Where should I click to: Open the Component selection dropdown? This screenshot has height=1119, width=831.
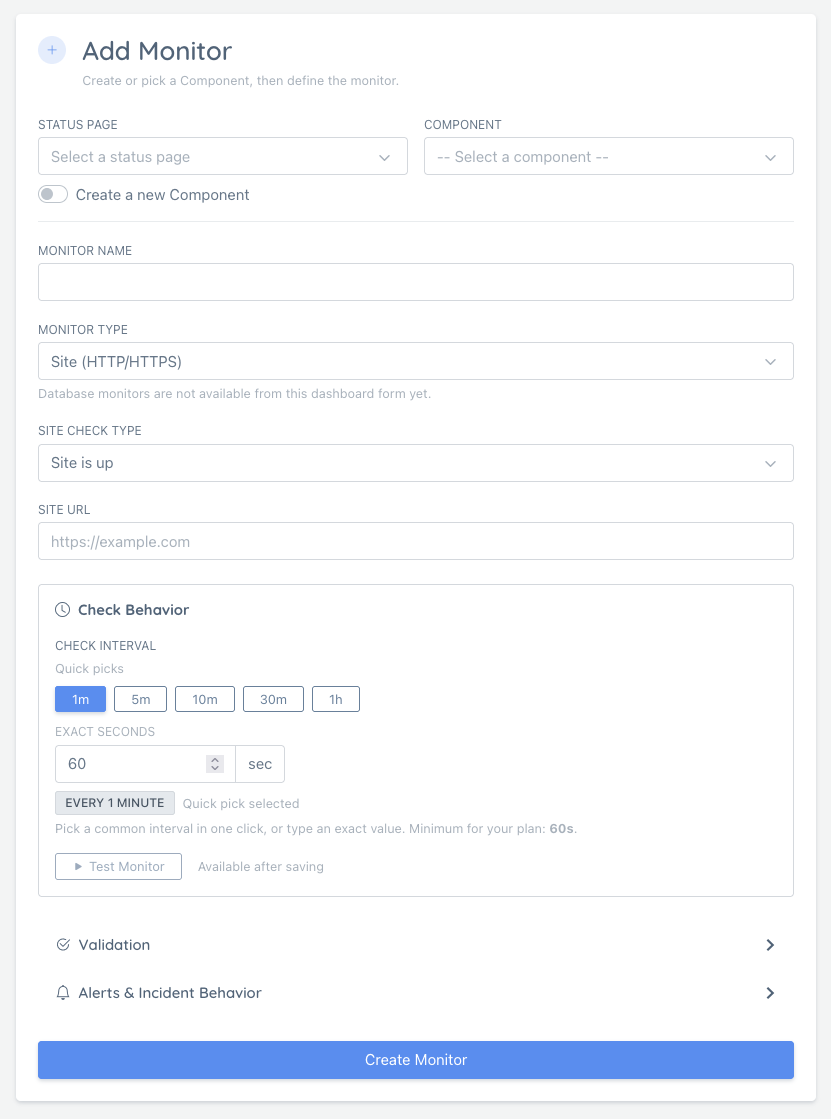[608, 156]
